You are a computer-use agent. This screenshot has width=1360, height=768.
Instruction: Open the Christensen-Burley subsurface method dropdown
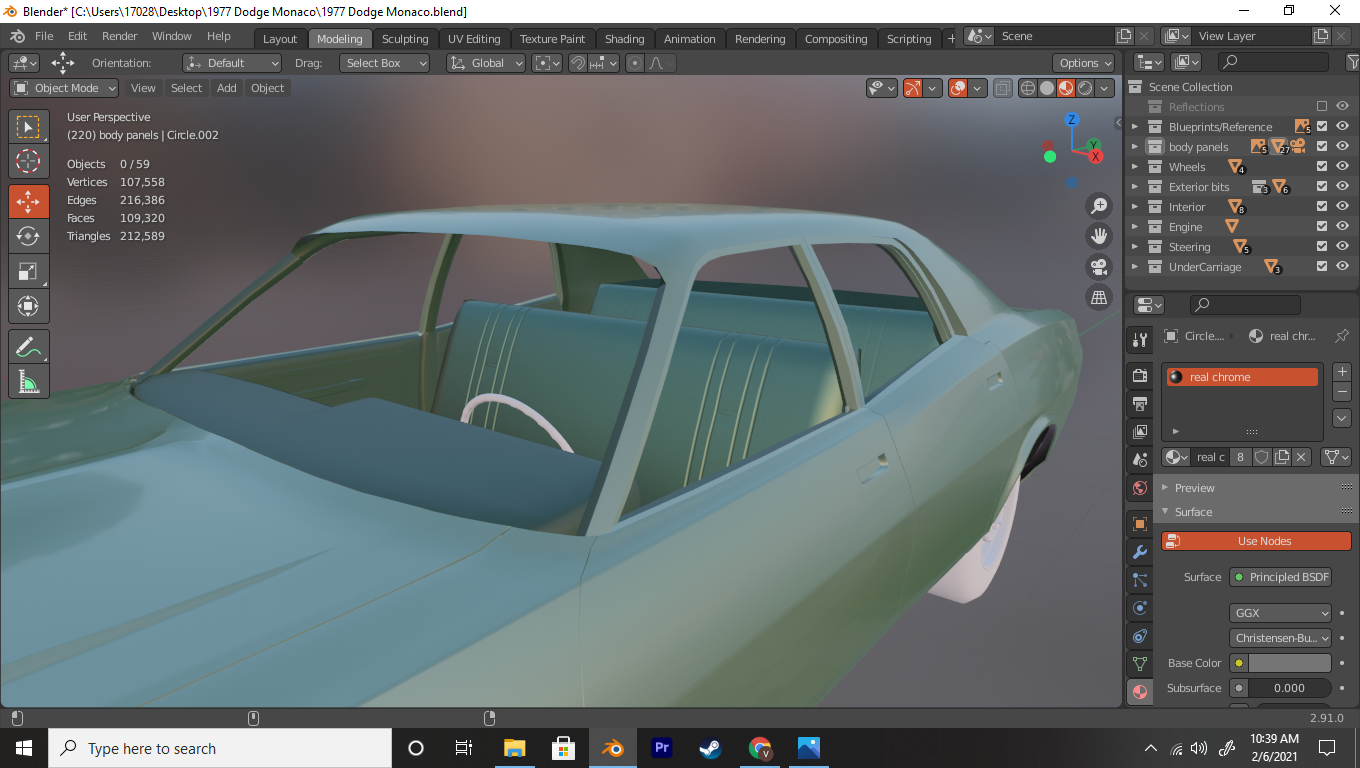tap(1280, 638)
